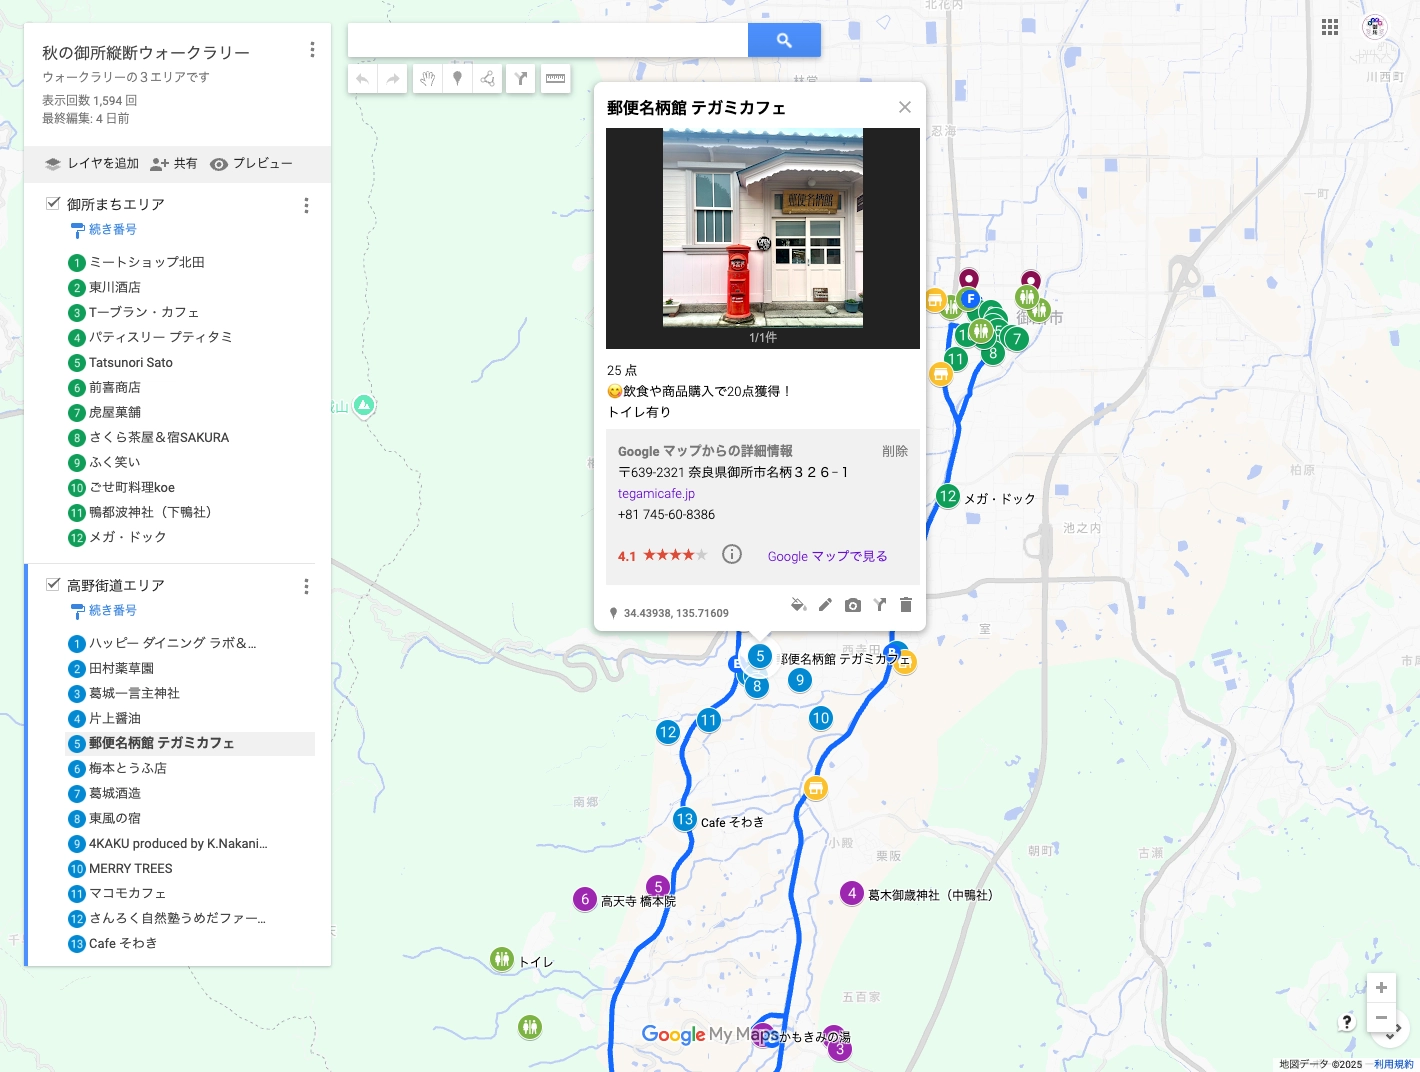This screenshot has width=1420, height=1072.
Task: Open the プレビュー preview eye option
Action: (251, 164)
